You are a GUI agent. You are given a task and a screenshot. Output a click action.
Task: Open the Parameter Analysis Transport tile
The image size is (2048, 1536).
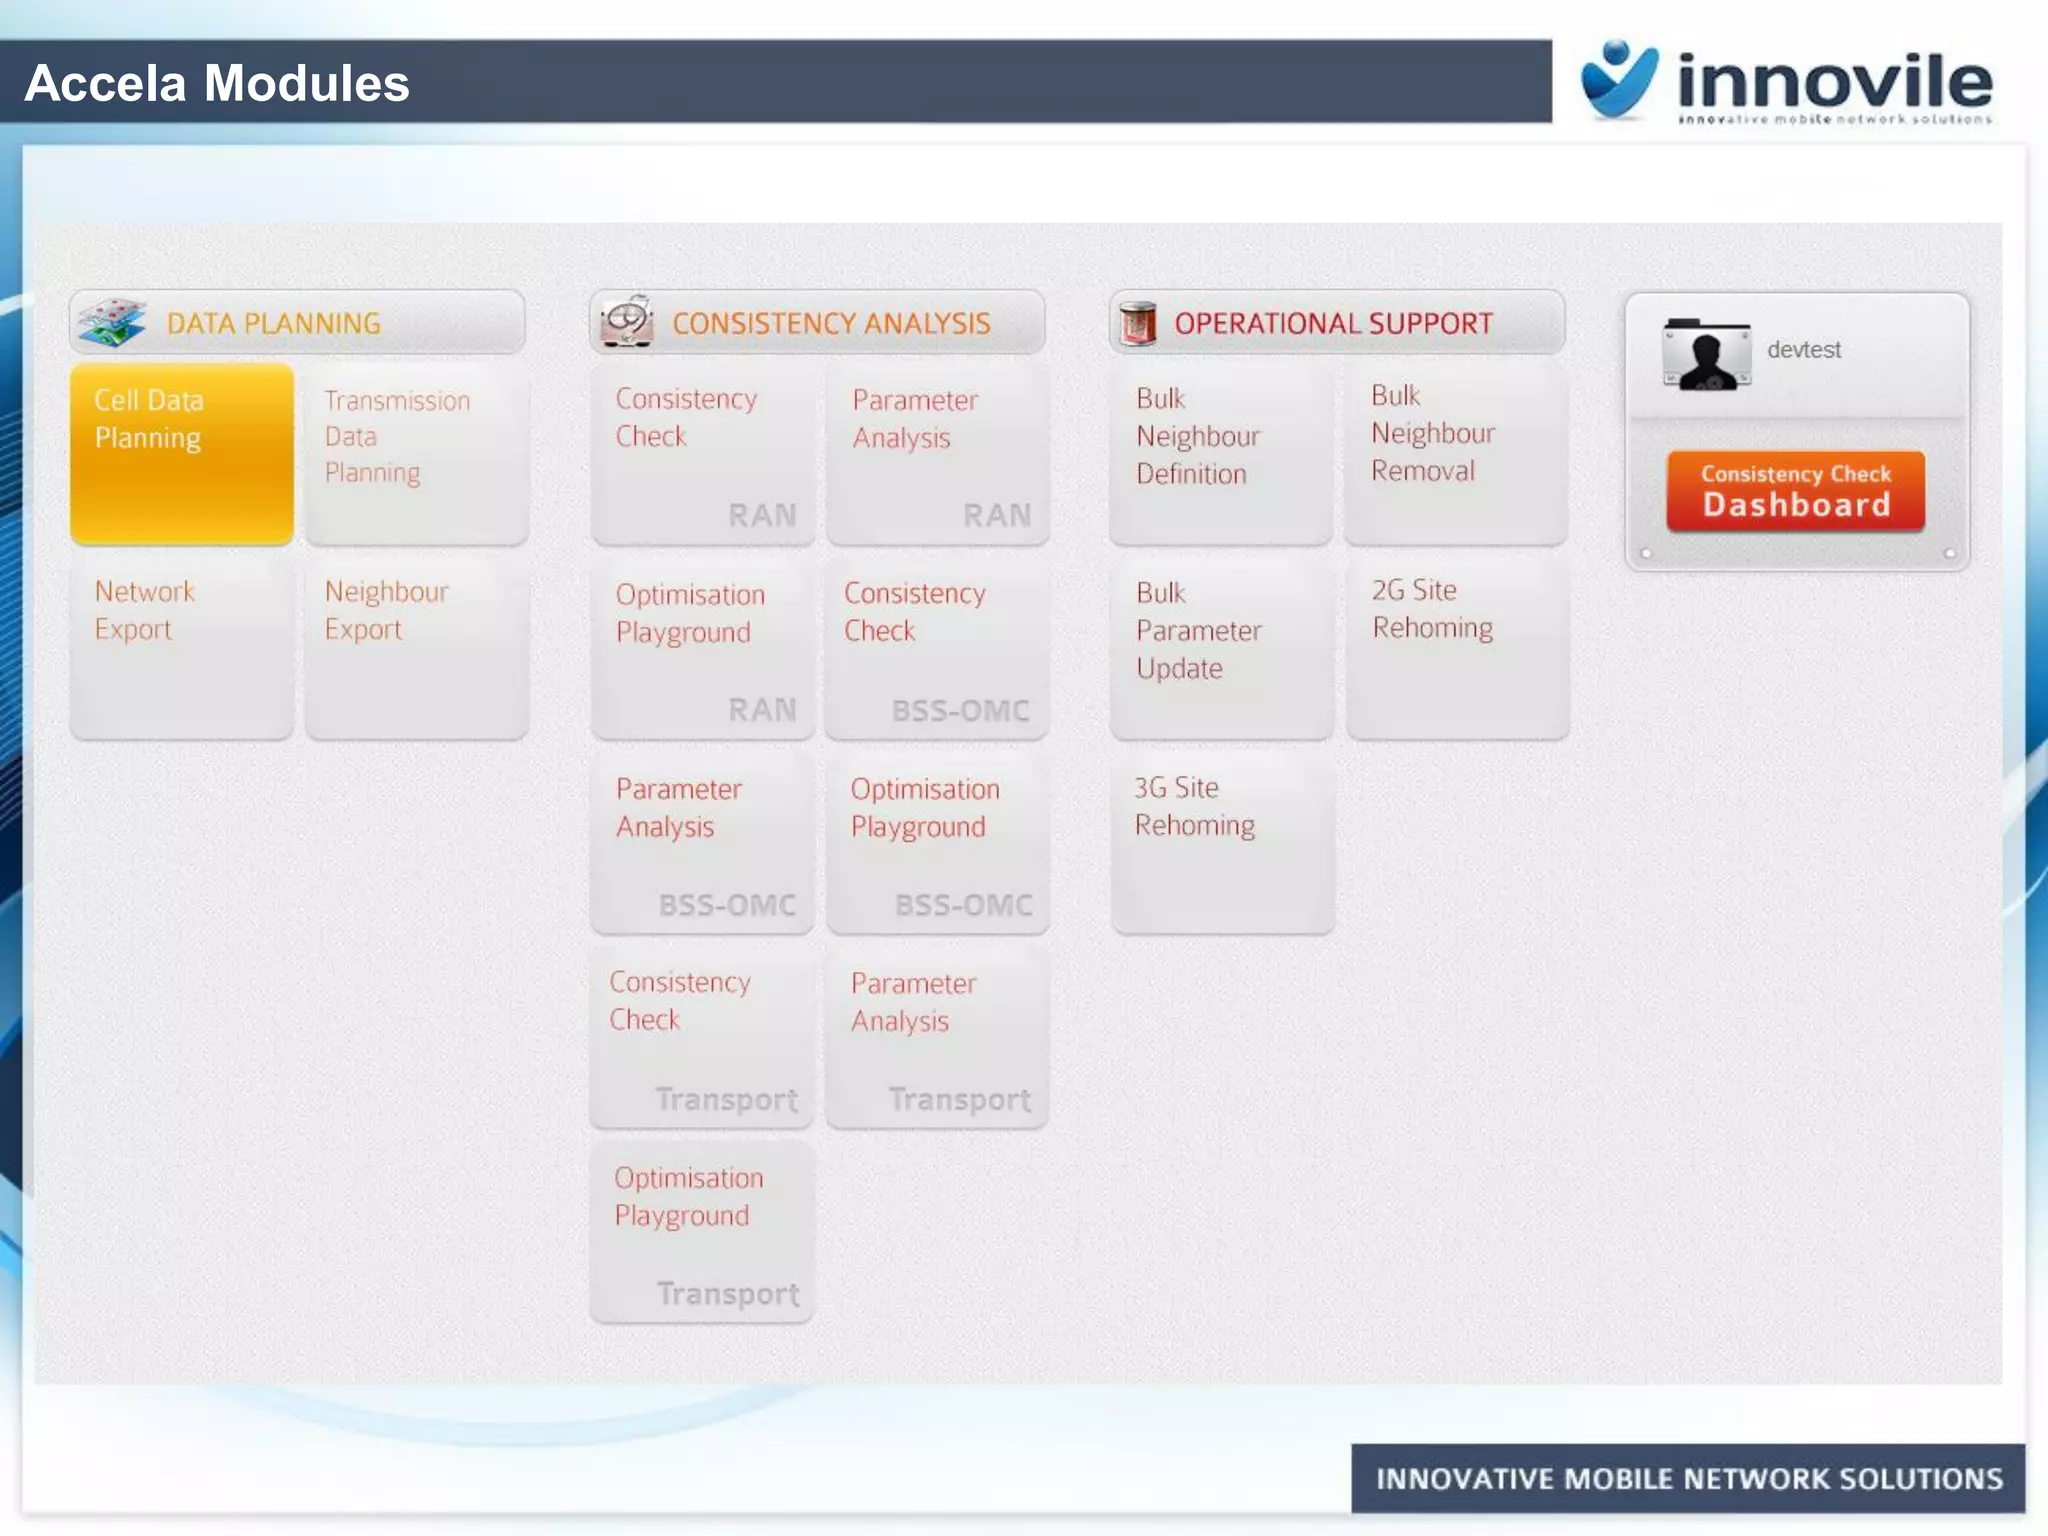[938, 1037]
